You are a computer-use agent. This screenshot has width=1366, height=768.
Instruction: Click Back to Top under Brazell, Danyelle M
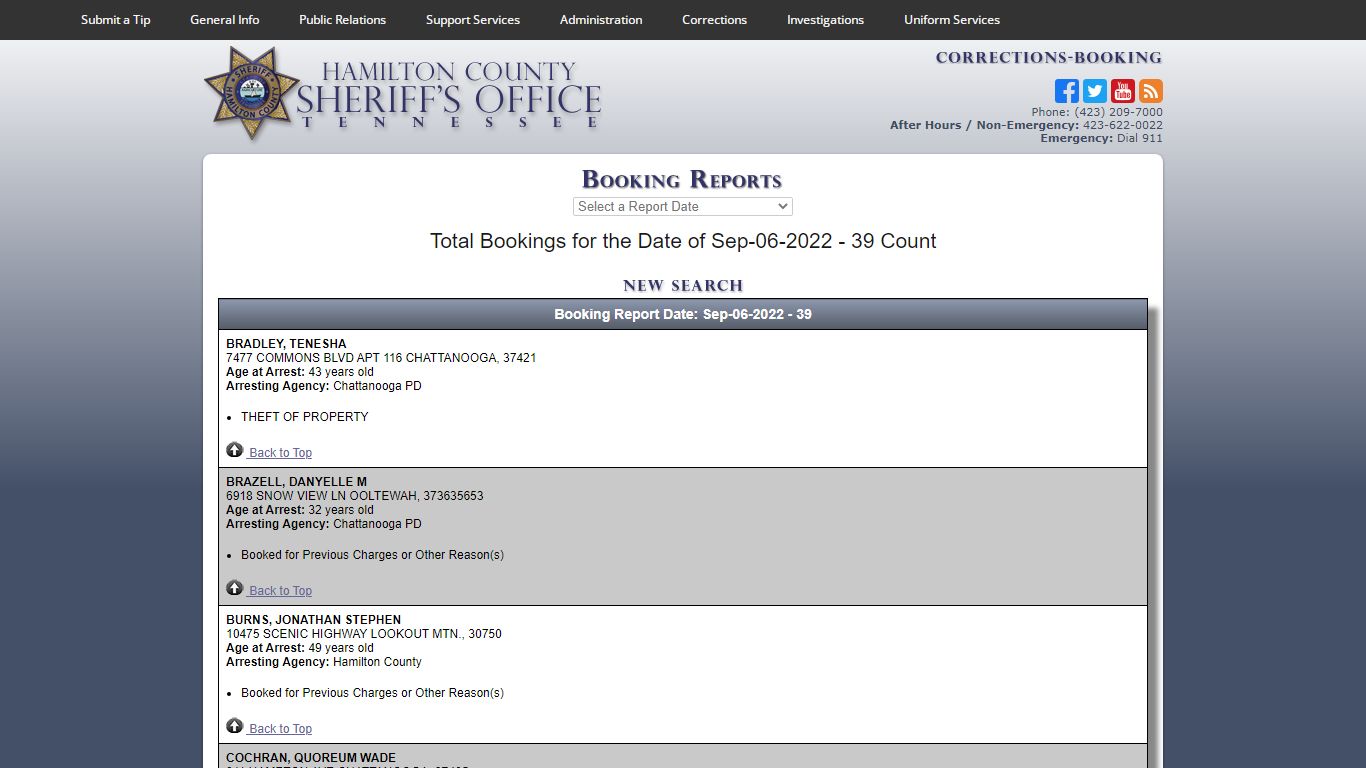(x=280, y=591)
